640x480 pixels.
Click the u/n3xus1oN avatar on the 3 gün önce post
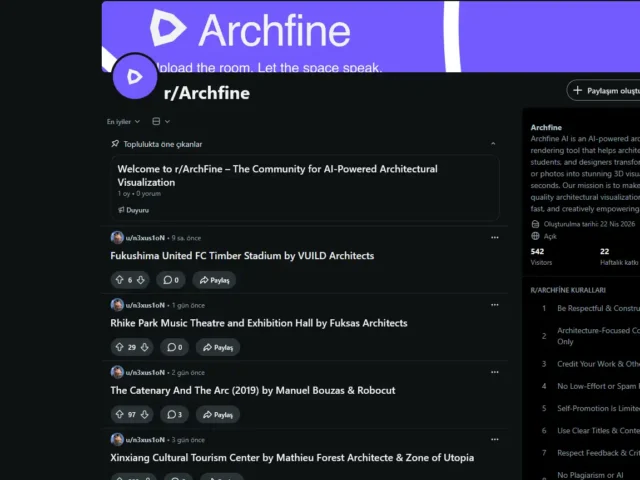117,440
